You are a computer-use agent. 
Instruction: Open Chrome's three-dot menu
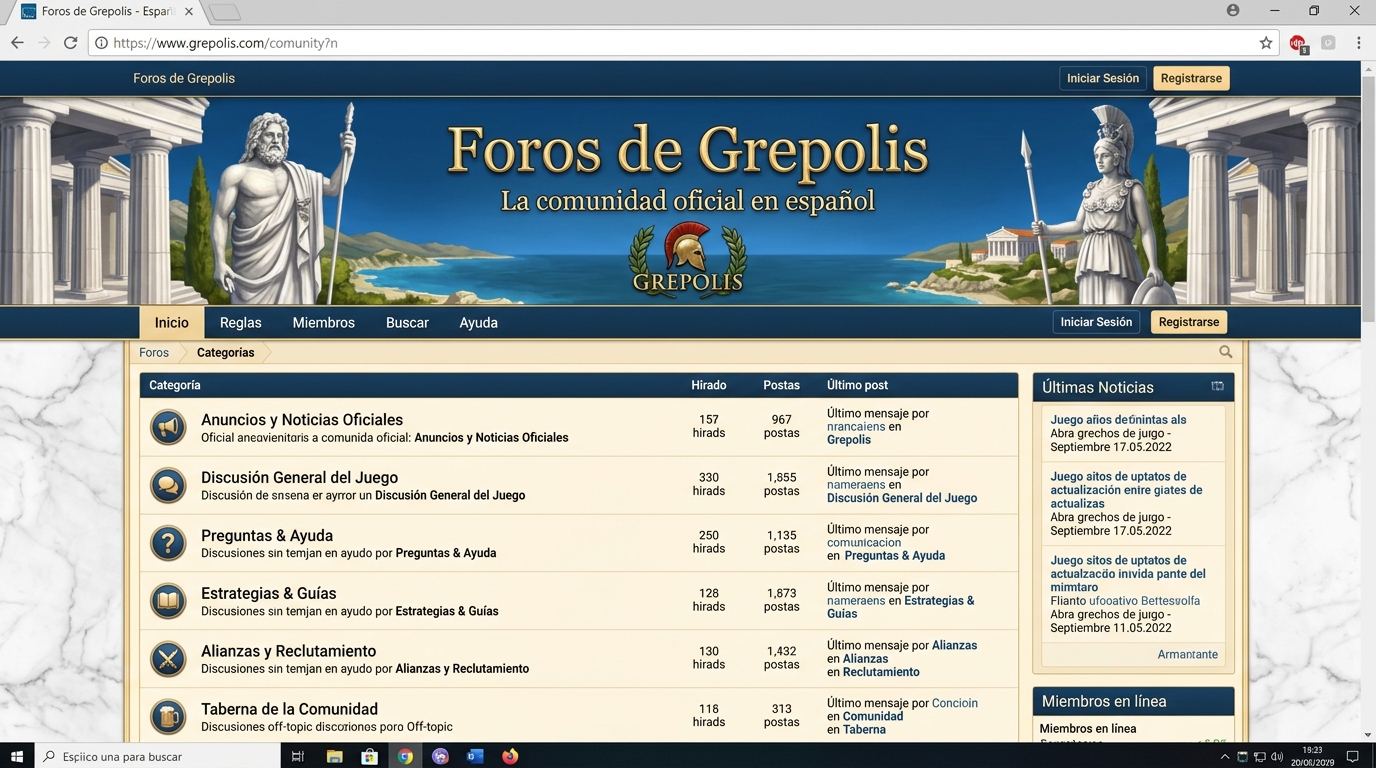pyautogui.click(x=1358, y=43)
